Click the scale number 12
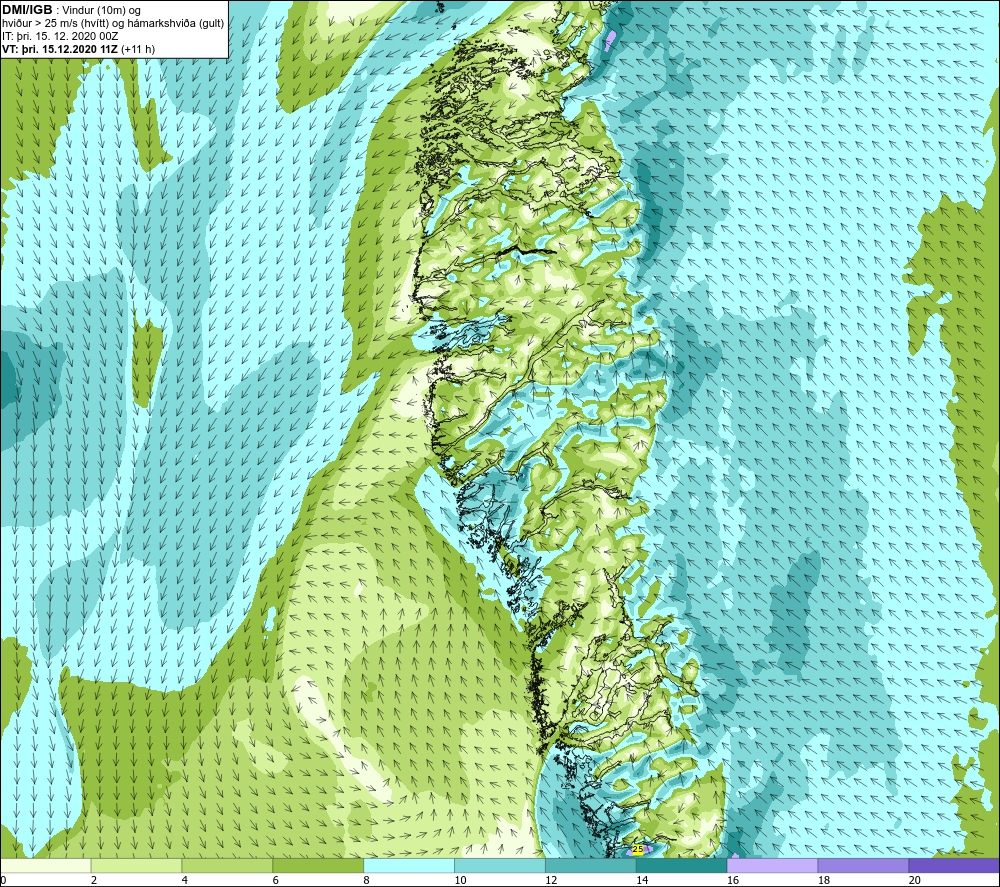 (x=551, y=880)
